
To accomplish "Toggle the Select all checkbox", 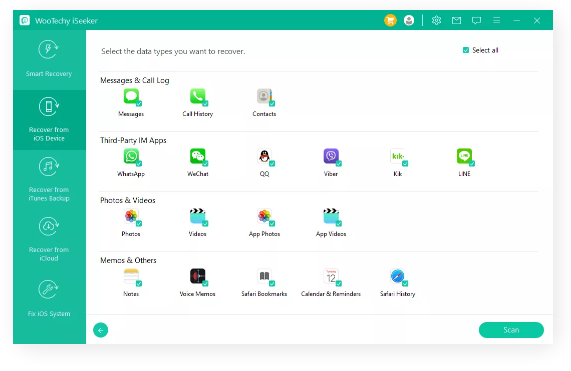I will [x=465, y=50].
